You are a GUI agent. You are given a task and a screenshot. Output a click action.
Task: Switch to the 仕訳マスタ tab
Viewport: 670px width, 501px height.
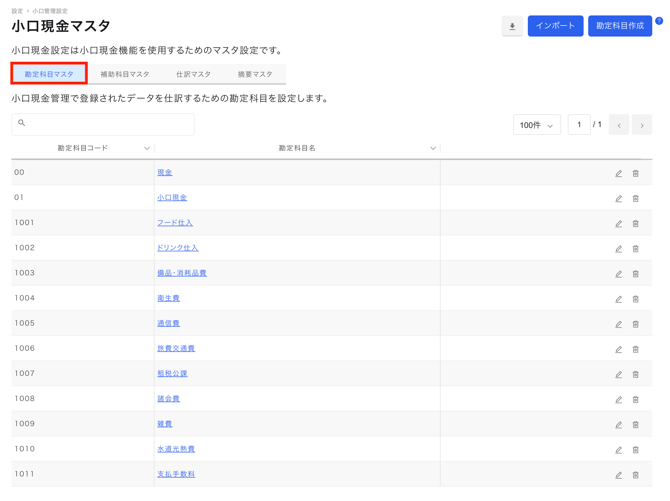(193, 74)
